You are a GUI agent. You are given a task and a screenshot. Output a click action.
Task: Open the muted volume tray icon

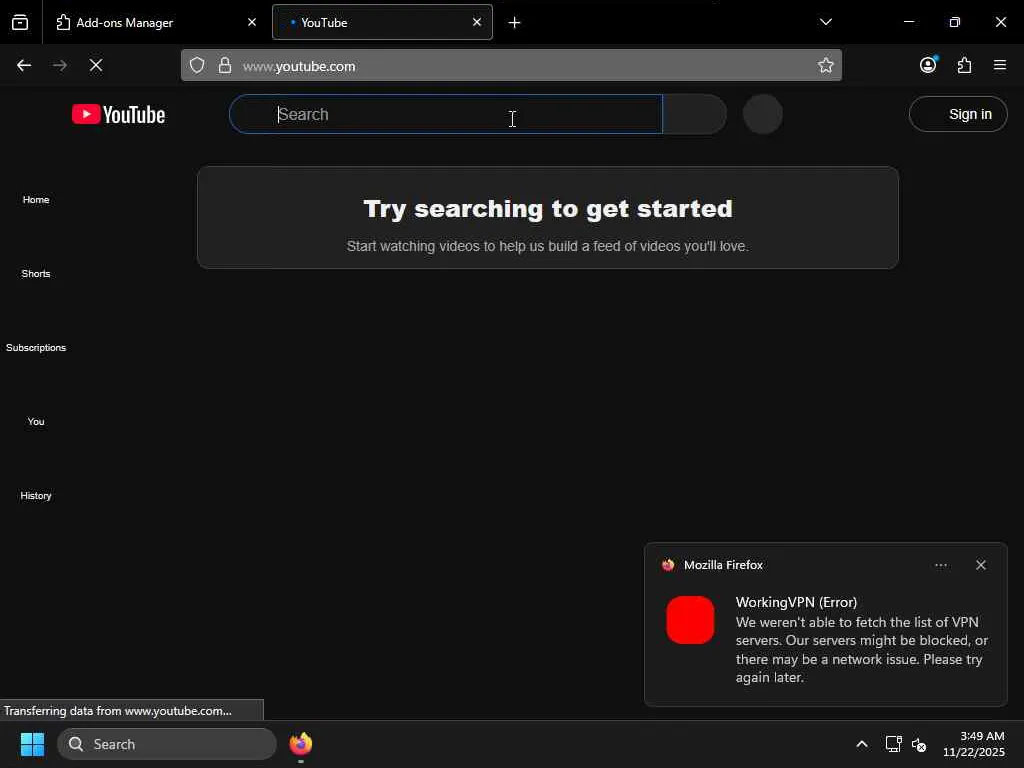pos(919,744)
